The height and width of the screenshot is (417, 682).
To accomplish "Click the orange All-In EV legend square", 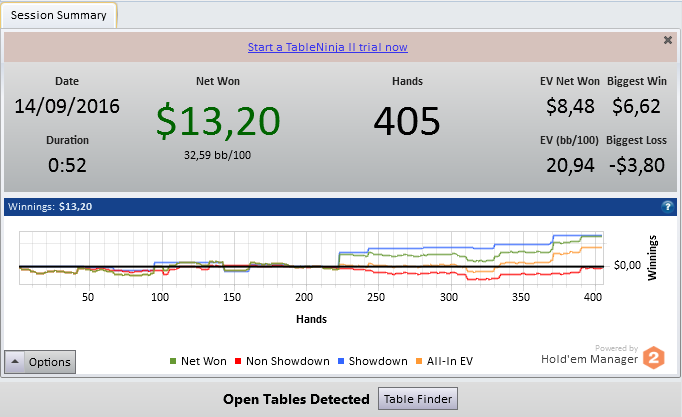I will [x=419, y=361].
